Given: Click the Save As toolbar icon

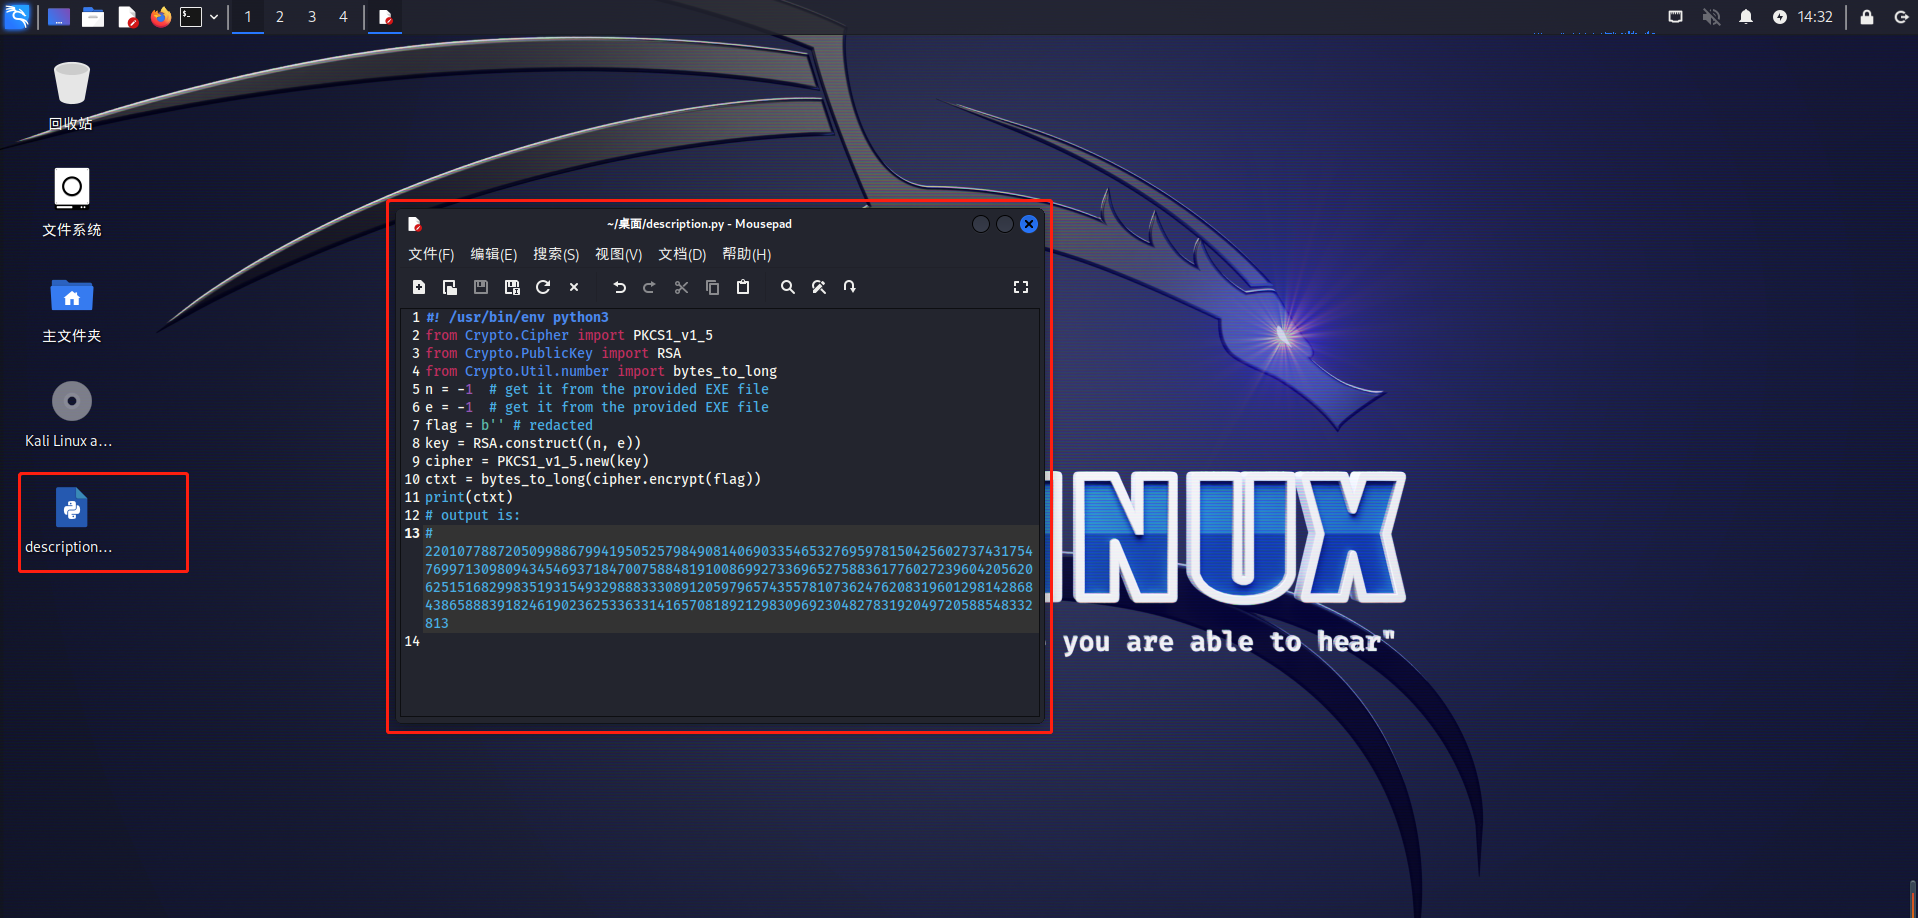Looking at the screenshot, I should coord(512,287).
